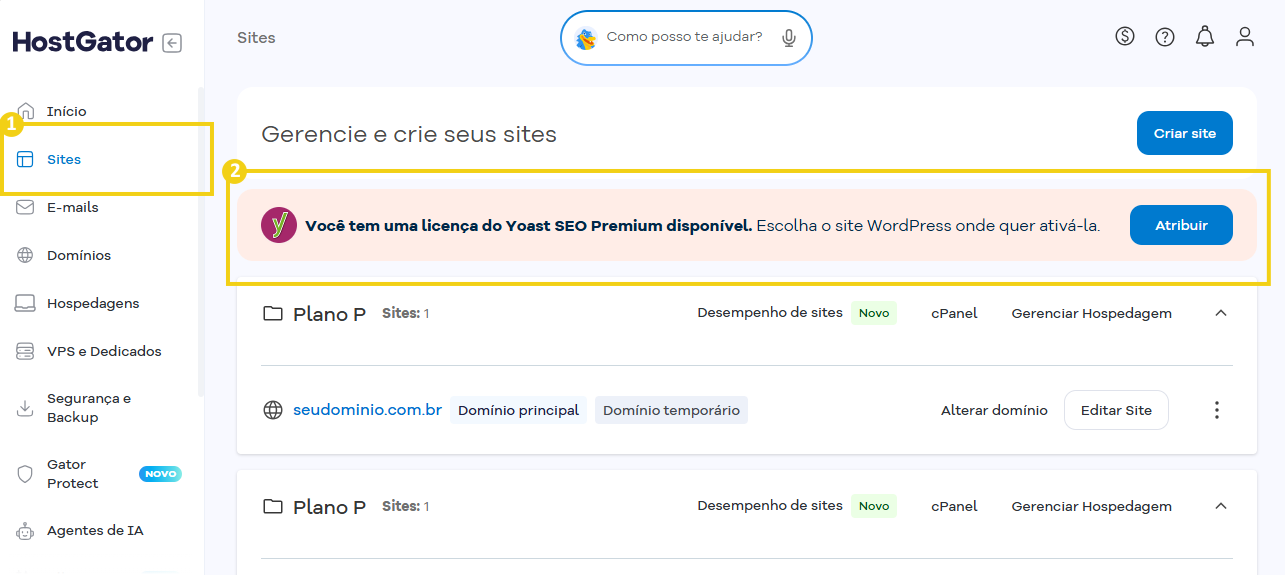Click the Sites breadcrumb in the header
This screenshot has height=575, width=1285.
(256, 38)
